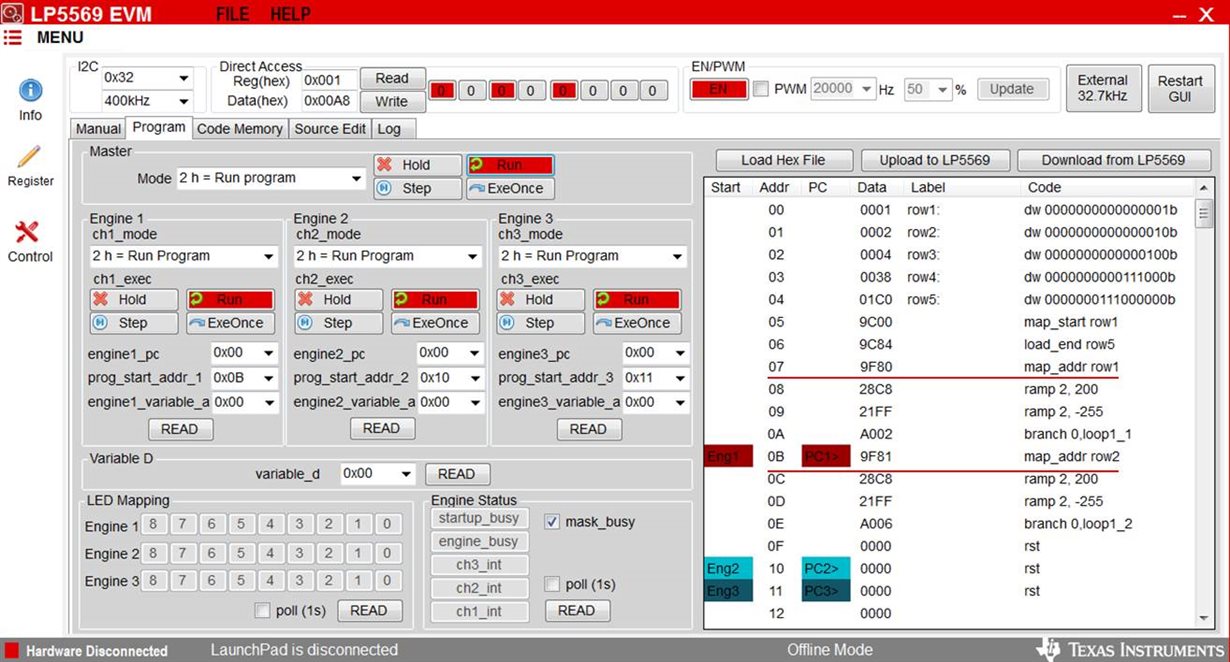Open the hamburger MENU icon

coord(12,37)
